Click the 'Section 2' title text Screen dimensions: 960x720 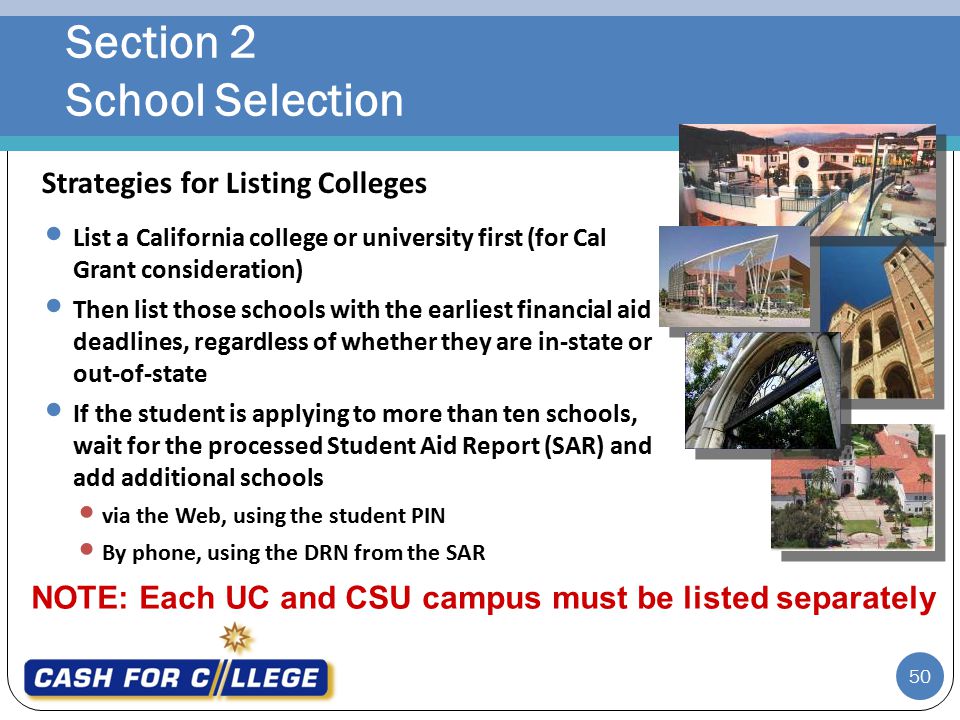[160, 43]
